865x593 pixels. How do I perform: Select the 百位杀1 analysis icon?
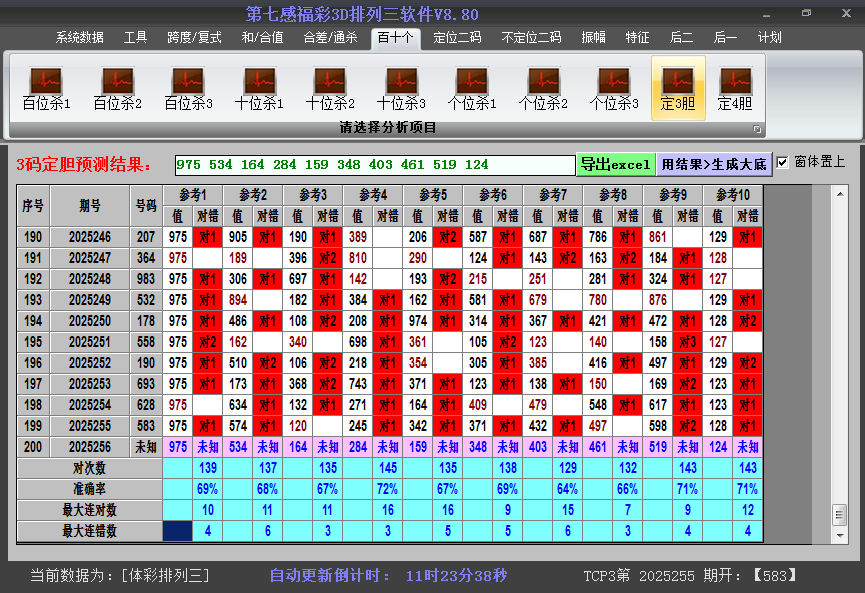click(46, 89)
